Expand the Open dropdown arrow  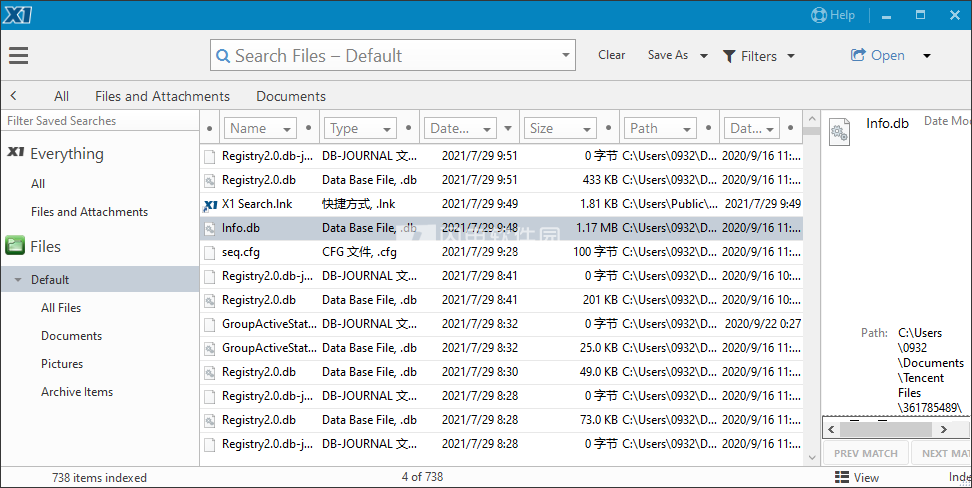pos(927,56)
